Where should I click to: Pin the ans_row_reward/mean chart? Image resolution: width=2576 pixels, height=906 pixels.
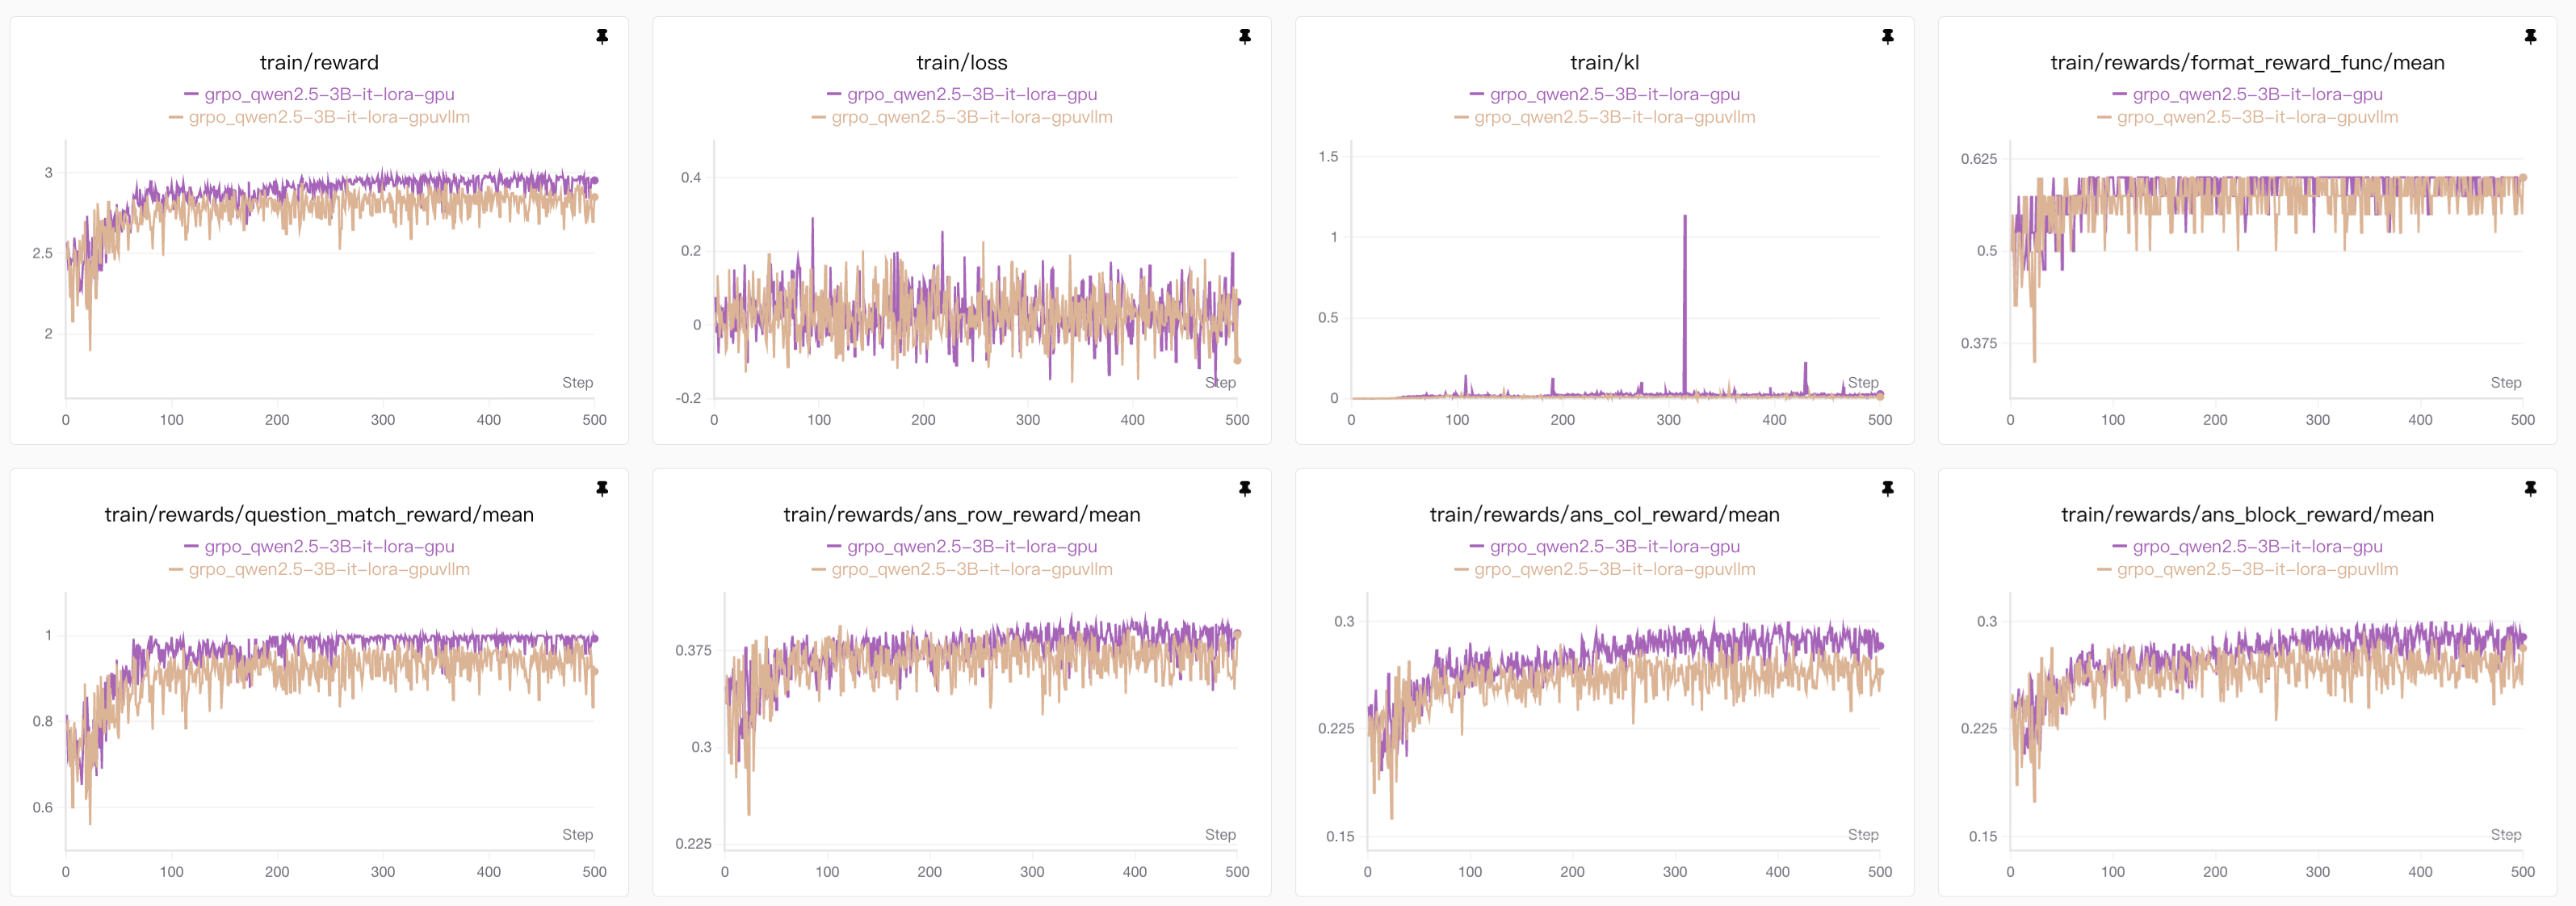pos(1245,489)
